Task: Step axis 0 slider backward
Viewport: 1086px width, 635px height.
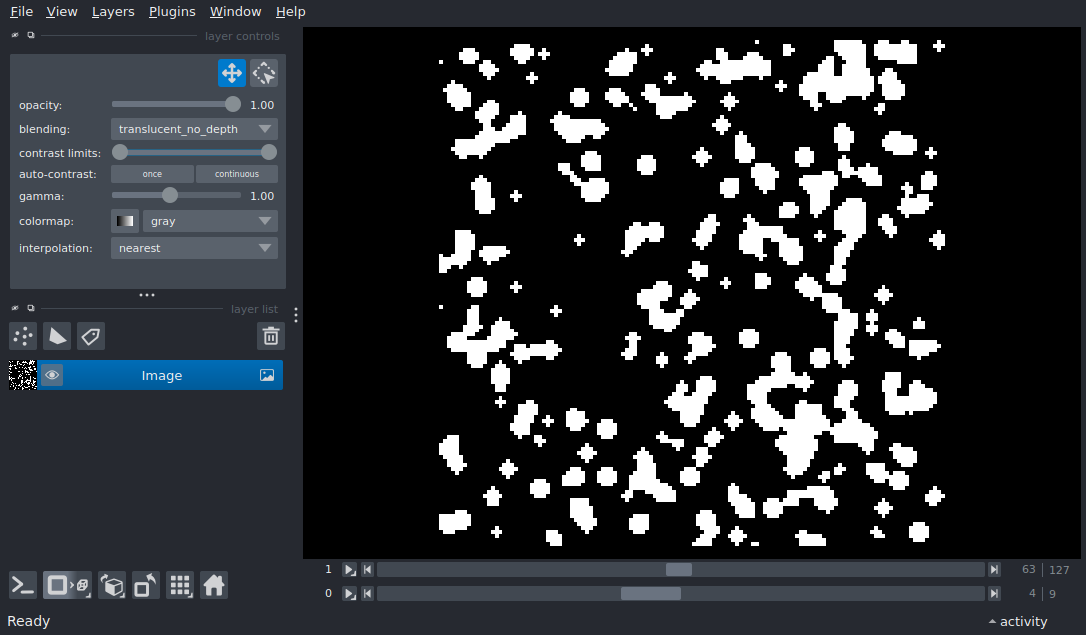Action: pyautogui.click(x=368, y=593)
